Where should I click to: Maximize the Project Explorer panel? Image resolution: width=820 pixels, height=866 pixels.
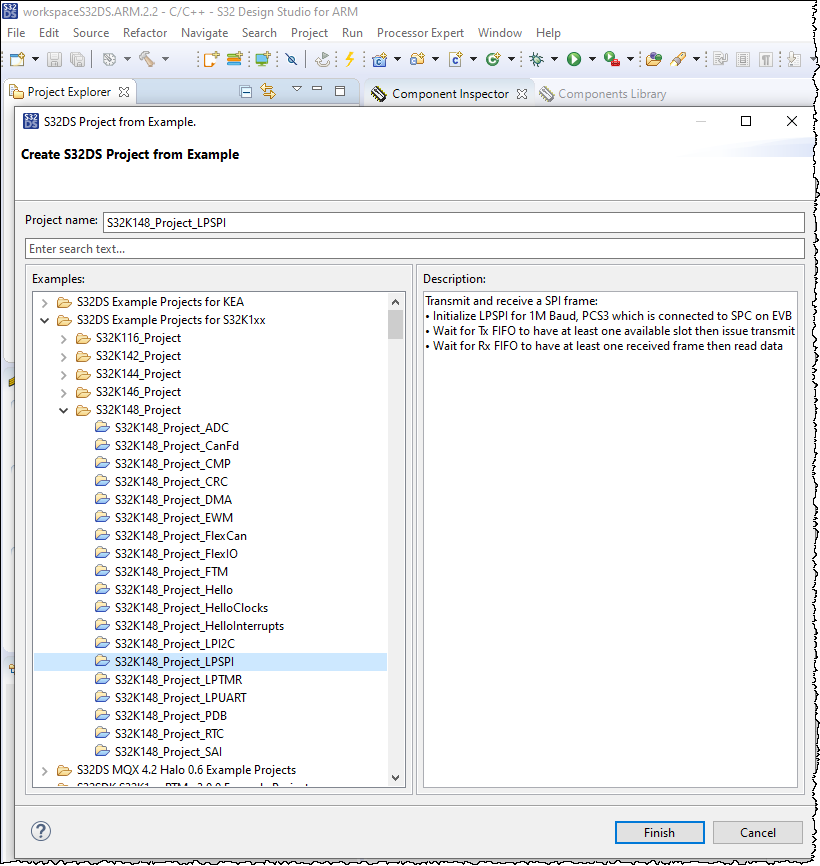[340, 91]
